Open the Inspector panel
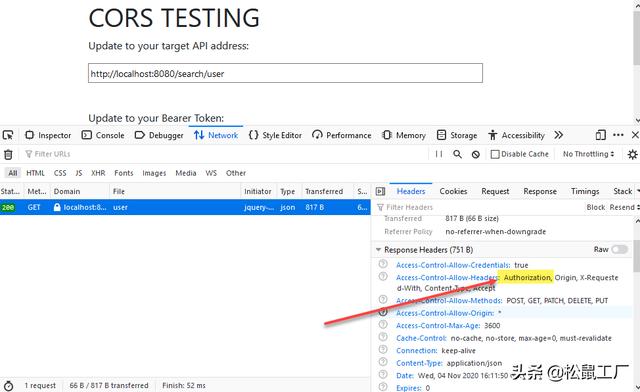 tap(48, 135)
